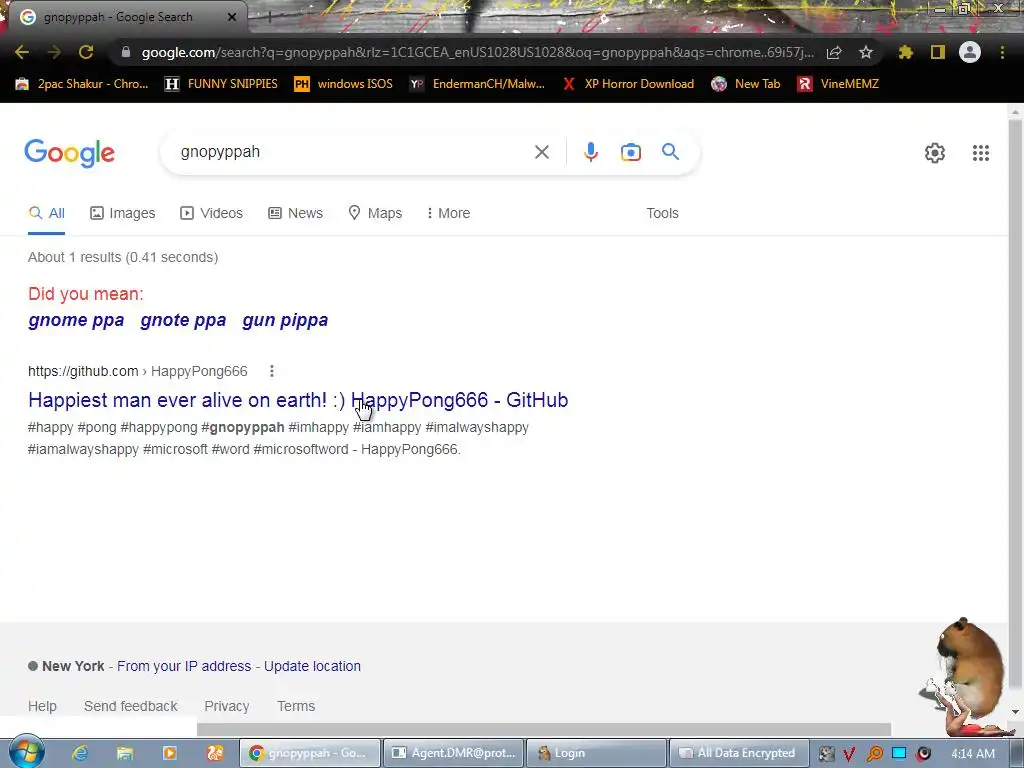Viewport: 1024px width, 768px height.
Task: Close the gnopyppah Google Search tab
Action: 231,17
